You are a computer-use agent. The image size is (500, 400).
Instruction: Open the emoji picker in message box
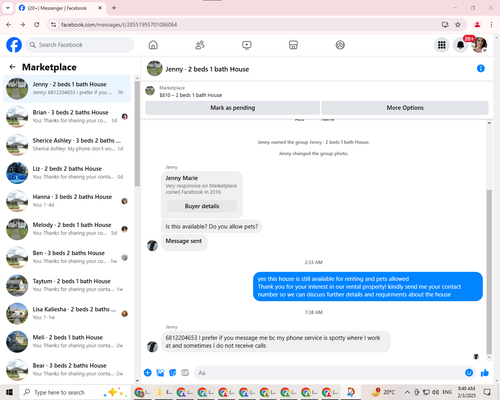[469, 373]
